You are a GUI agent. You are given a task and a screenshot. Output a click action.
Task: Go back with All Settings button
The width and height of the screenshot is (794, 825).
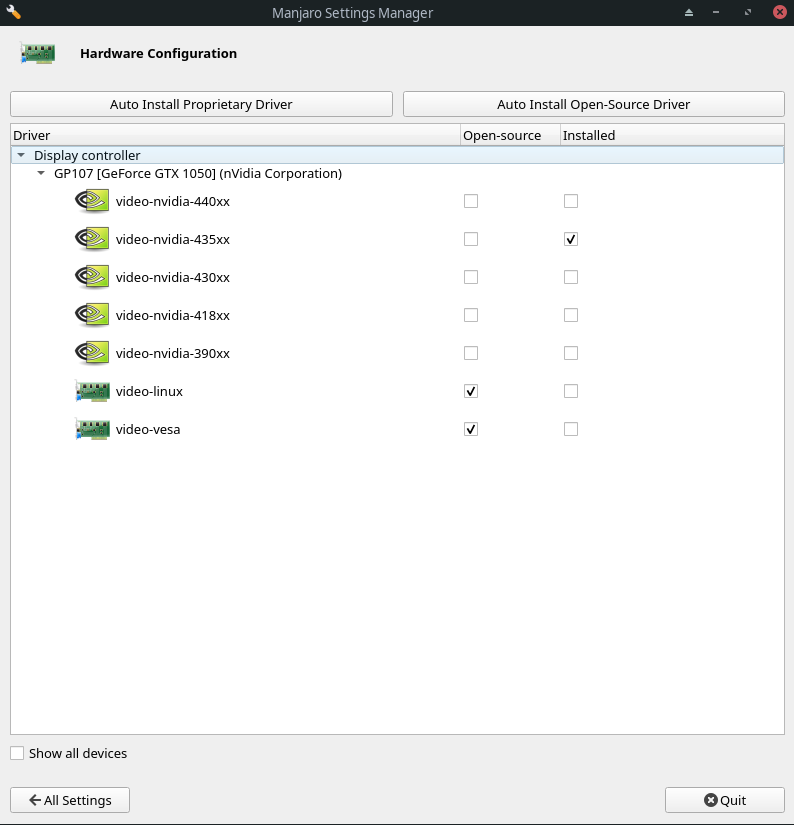pyautogui.click(x=70, y=800)
